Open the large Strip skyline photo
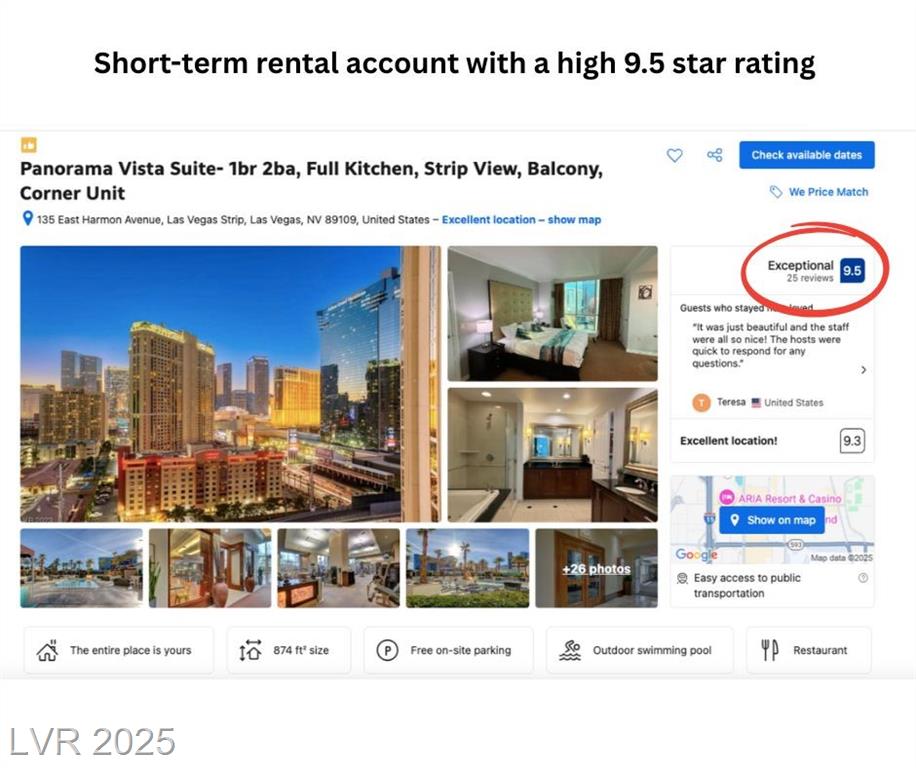916x768 pixels. point(230,384)
